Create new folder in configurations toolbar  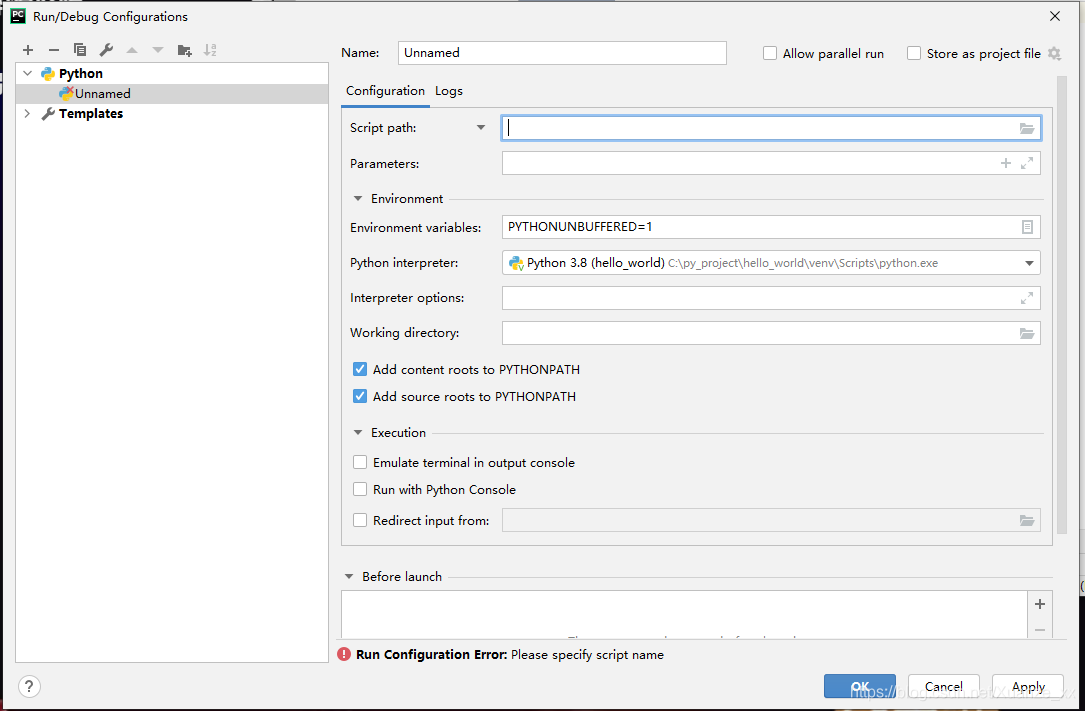[185, 50]
